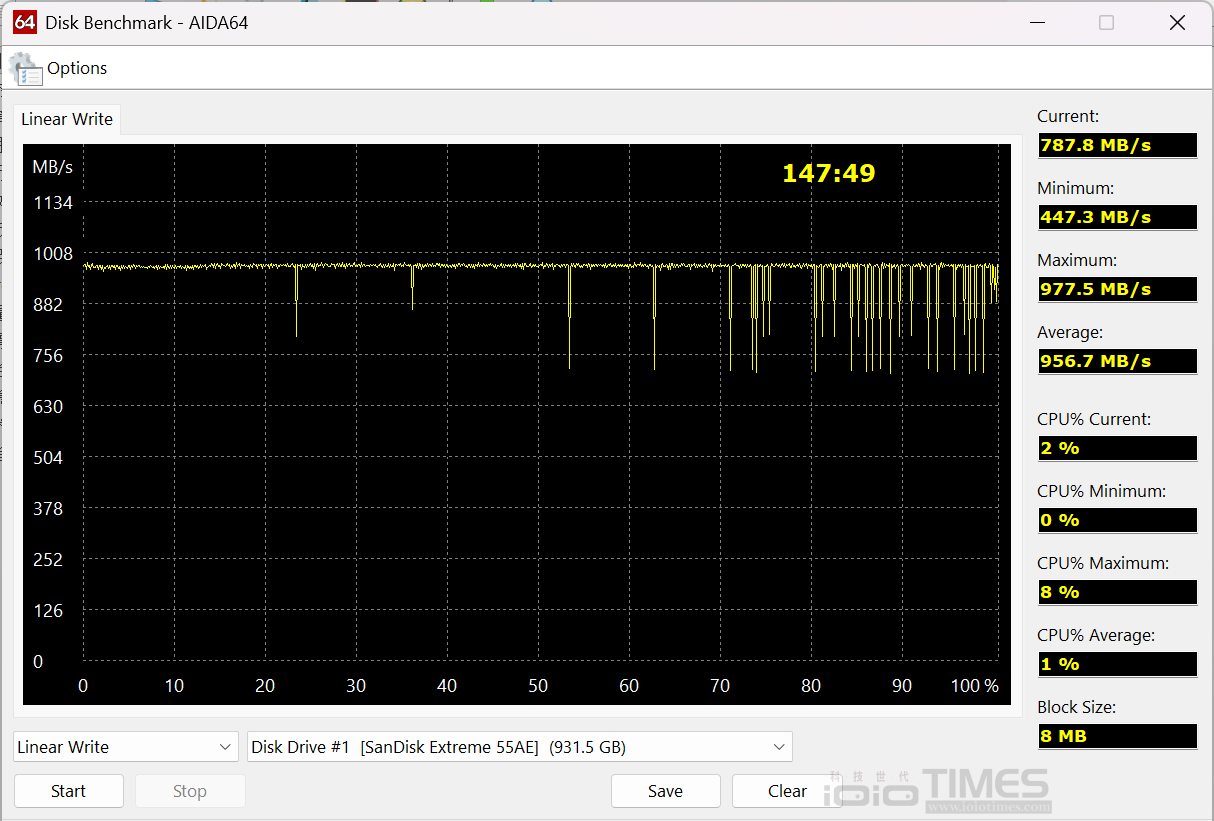Image resolution: width=1214 pixels, height=821 pixels.
Task: Open the benchmark type dropdown showing Linear Write
Action: coord(125,746)
